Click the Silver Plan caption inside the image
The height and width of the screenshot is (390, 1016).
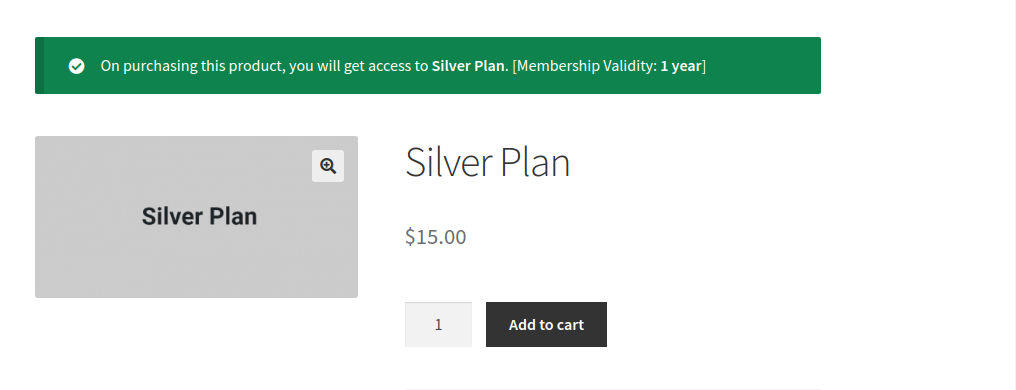coord(200,216)
